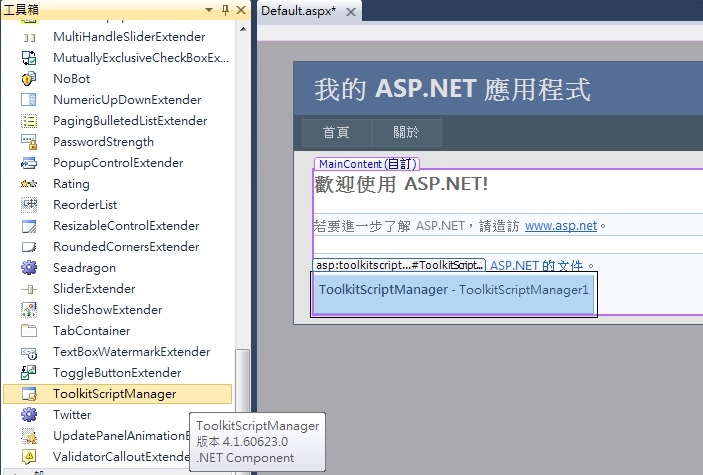The height and width of the screenshot is (475, 703).
Task: Choose PagingBulletedListExtender from toolbox
Action: coord(130,121)
